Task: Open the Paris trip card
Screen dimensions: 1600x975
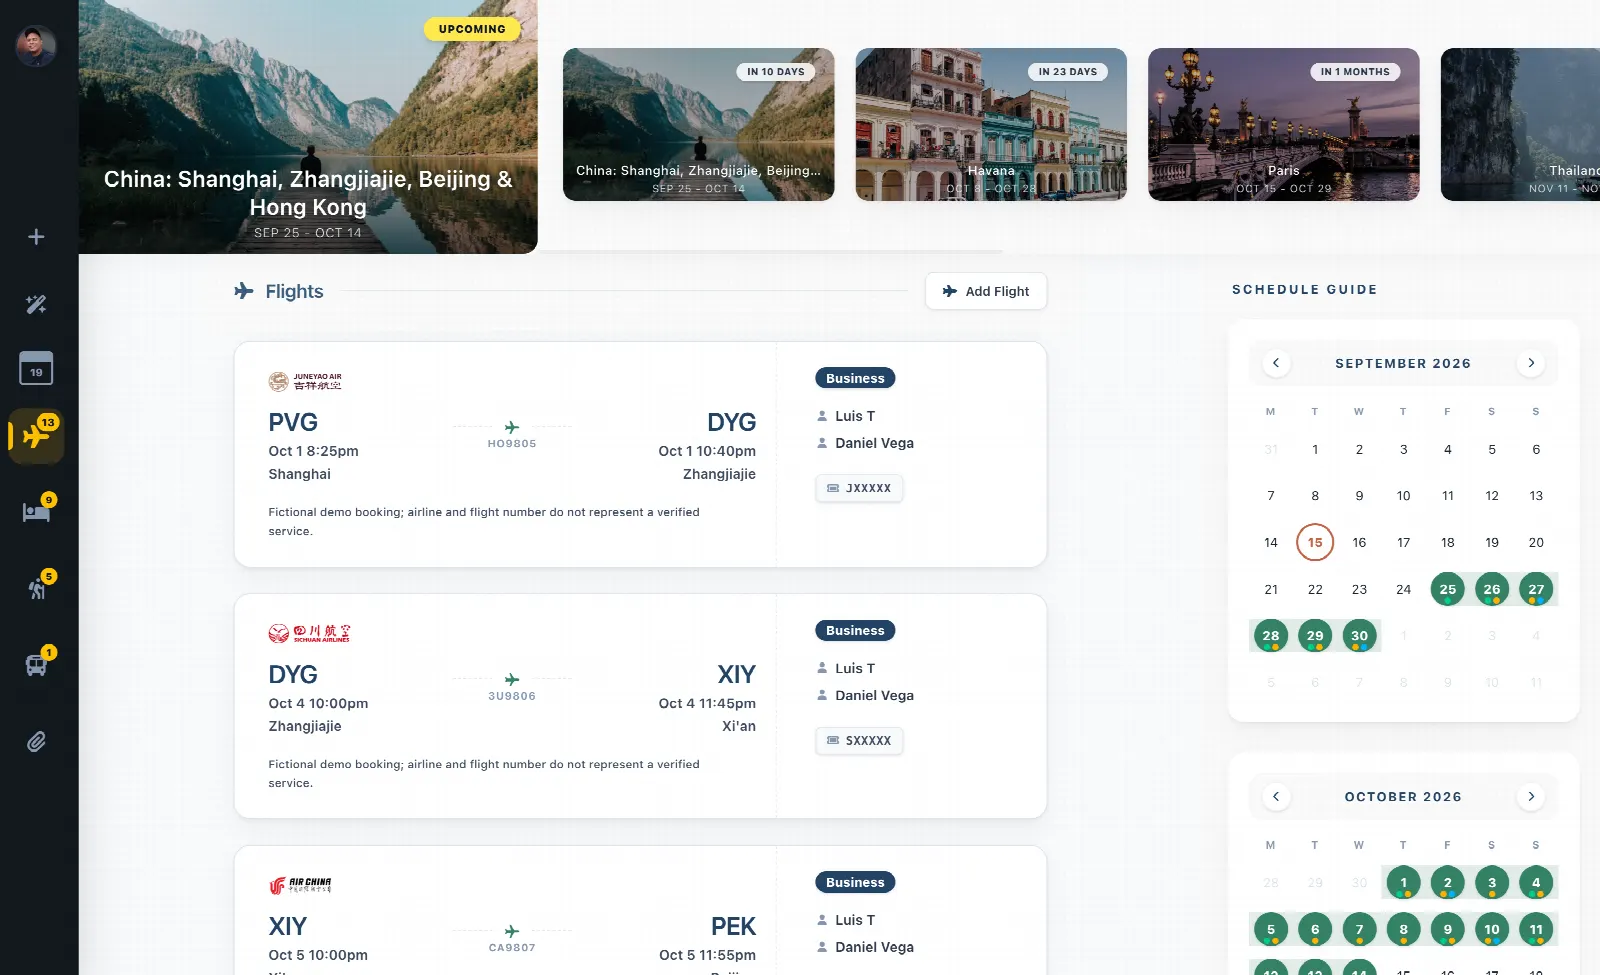Action: coord(1284,125)
